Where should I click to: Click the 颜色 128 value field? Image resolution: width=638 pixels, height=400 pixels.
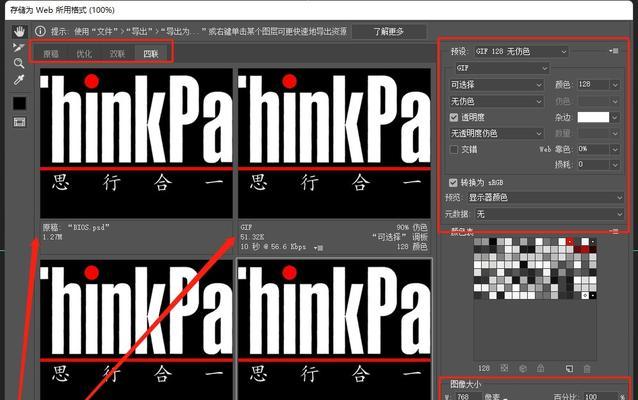click(x=593, y=84)
